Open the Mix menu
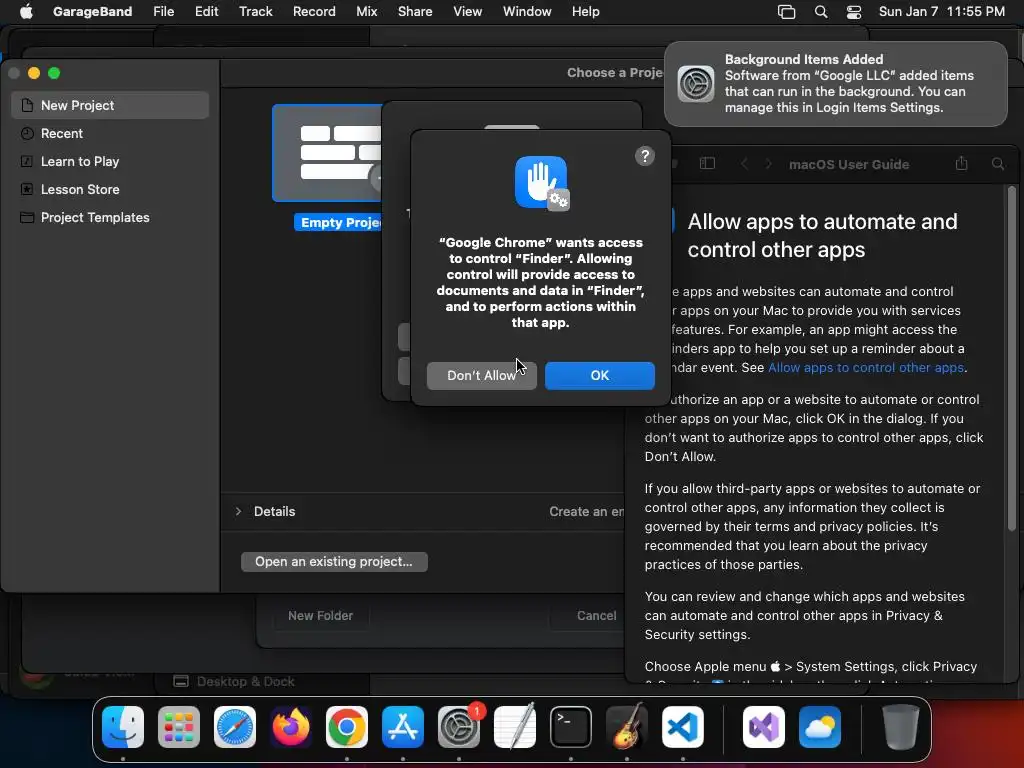 pyautogui.click(x=366, y=11)
